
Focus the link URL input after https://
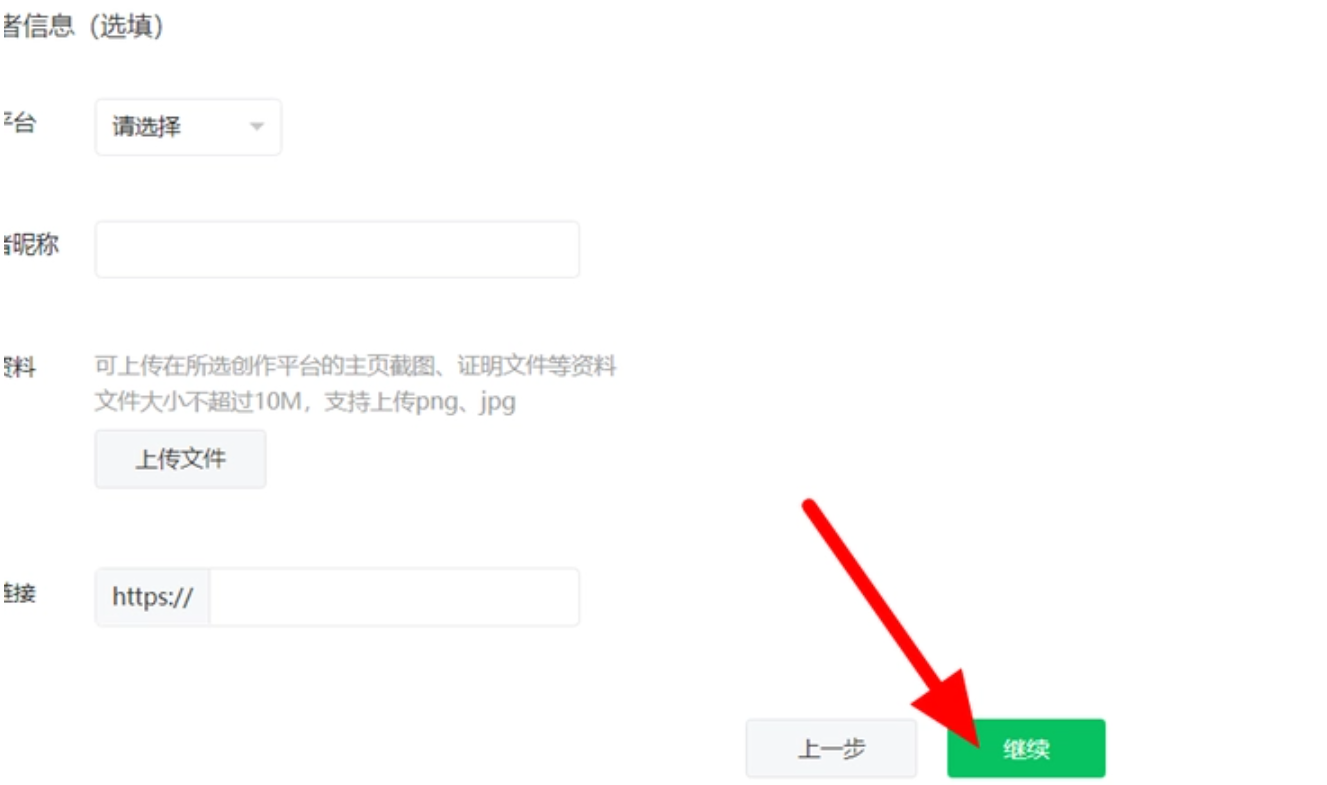(x=394, y=597)
